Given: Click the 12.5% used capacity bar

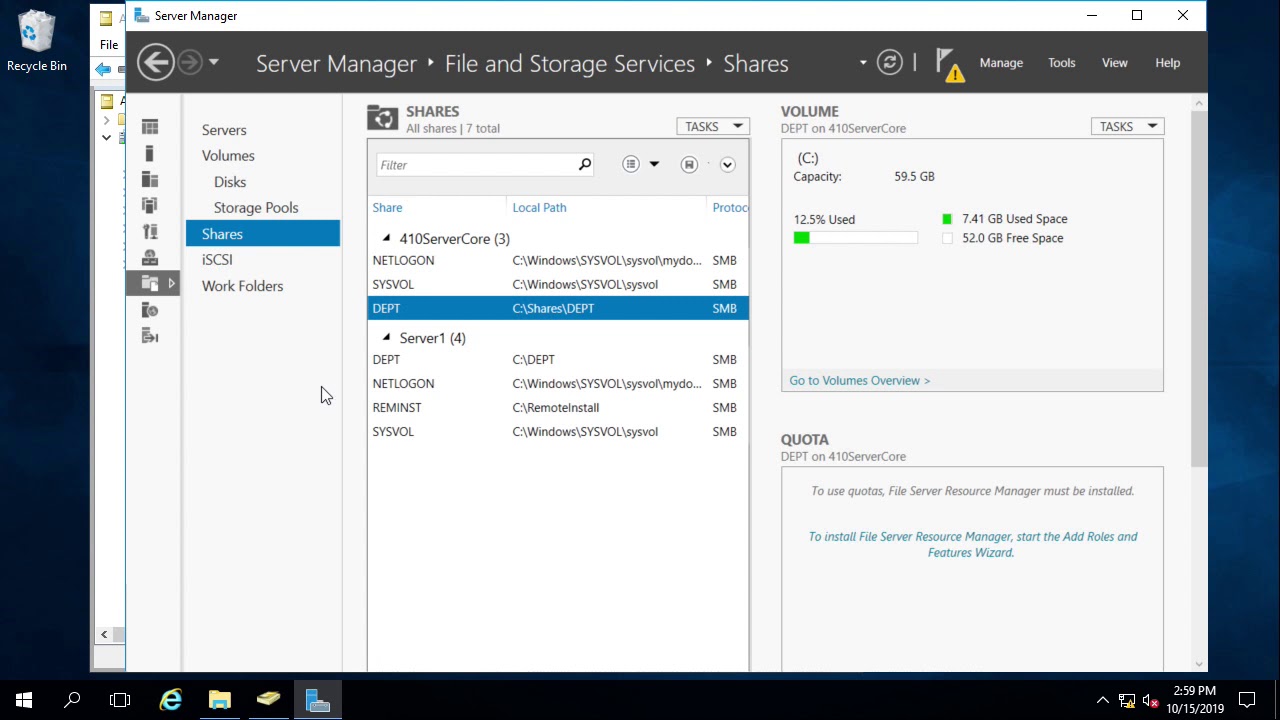Looking at the screenshot, I should 855,238.
